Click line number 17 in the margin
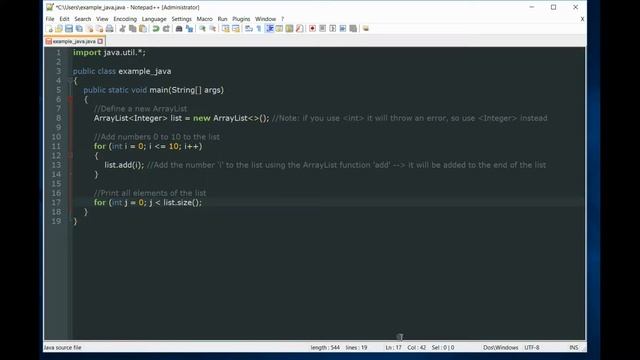Image resolution: width=640 pixels, height=360 pixels. click(56, 202)
